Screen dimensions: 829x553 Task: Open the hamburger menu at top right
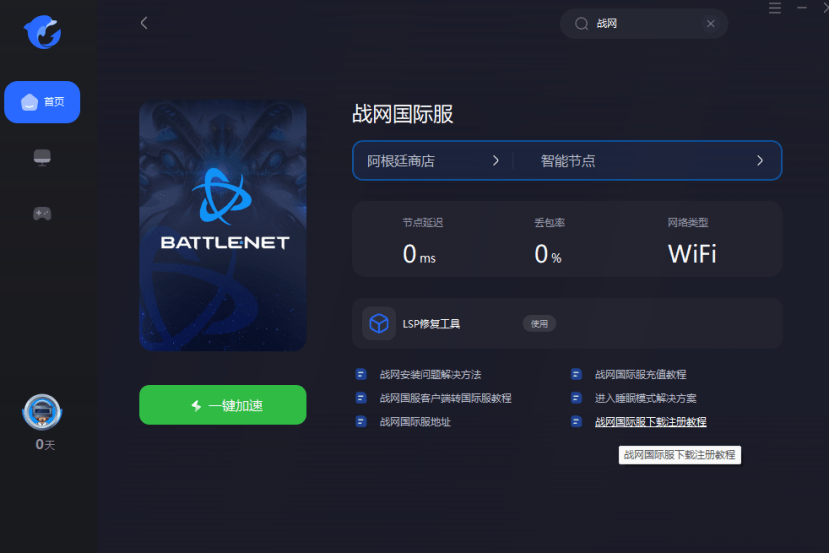pyautogui.click(x=775, y=8)
